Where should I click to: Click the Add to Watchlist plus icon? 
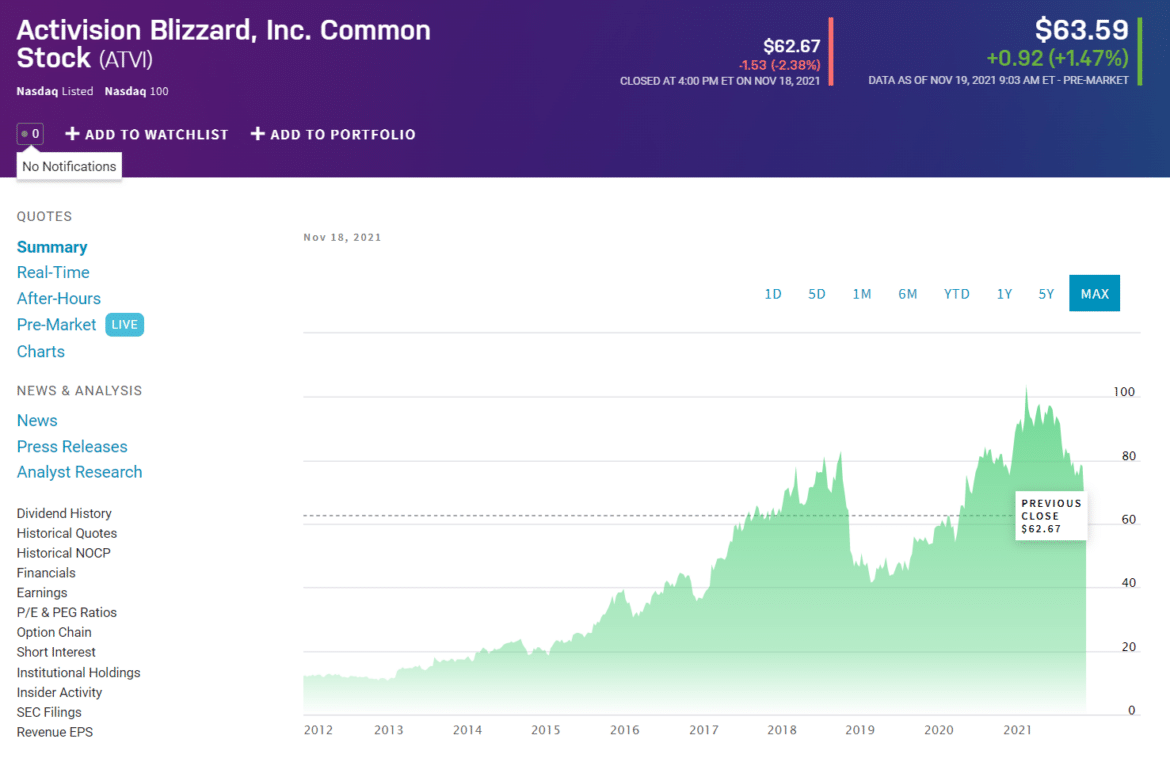pyautogui.click(x=73, y=133)
